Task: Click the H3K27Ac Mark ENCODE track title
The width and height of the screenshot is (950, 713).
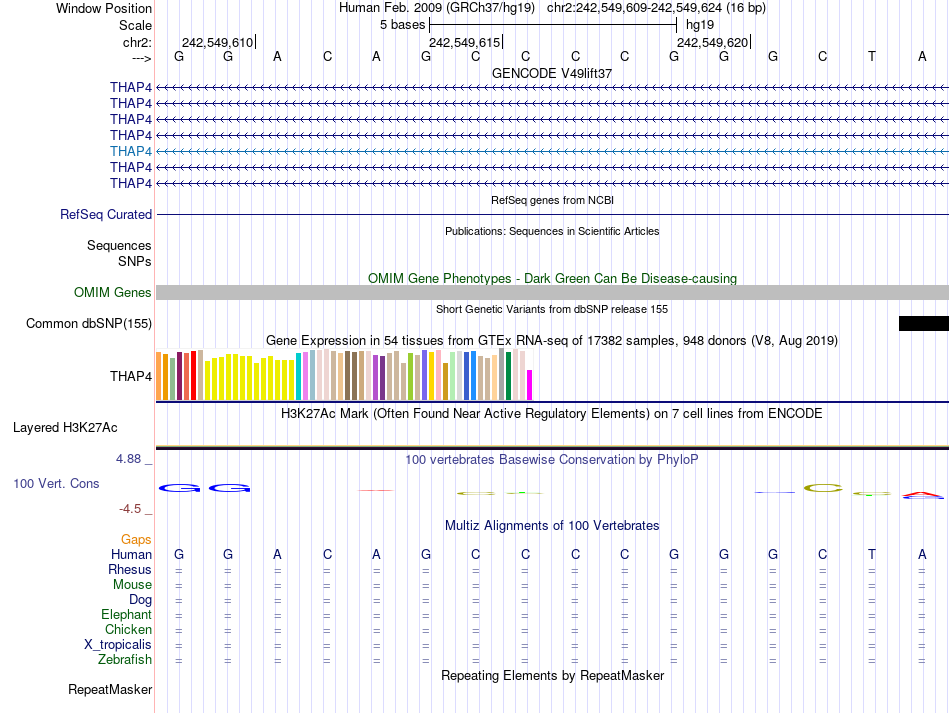Action: 552,414
